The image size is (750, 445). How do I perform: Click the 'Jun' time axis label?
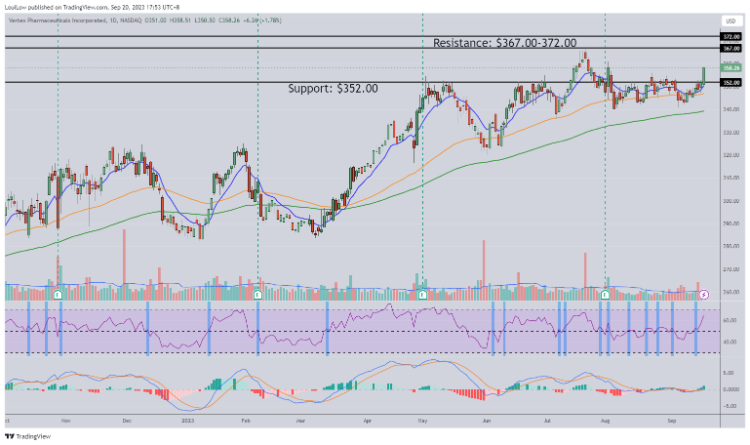(x=486, y=421)
